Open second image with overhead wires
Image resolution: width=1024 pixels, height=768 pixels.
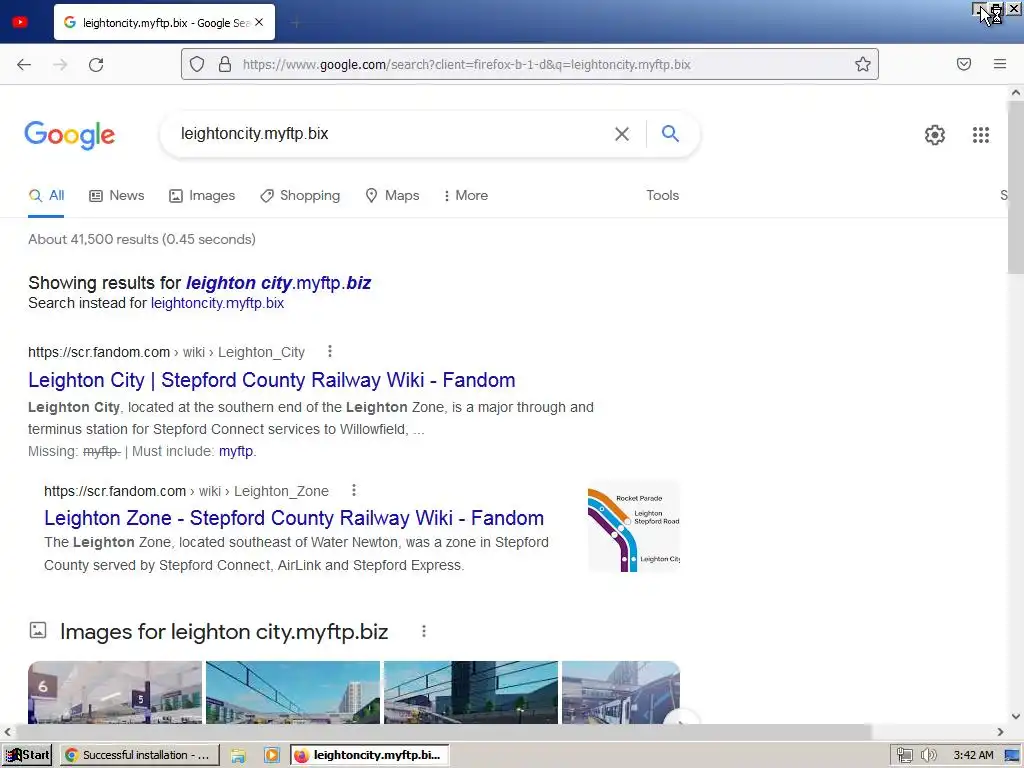point(293,692)
